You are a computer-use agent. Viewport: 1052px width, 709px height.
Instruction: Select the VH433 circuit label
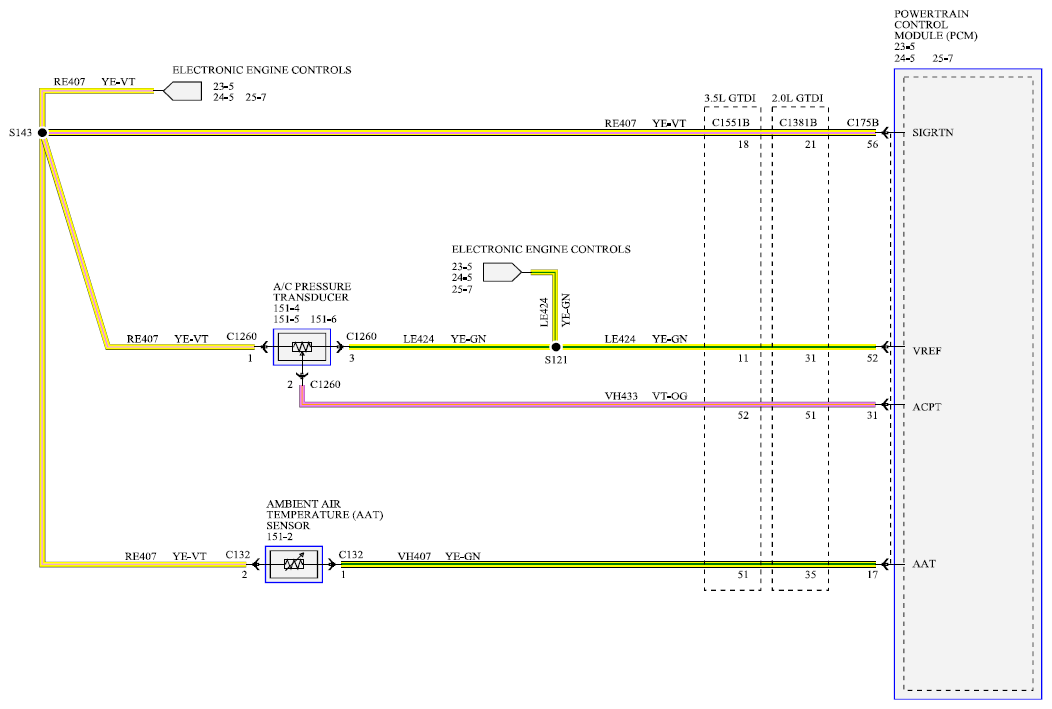[x=621, y=396]
